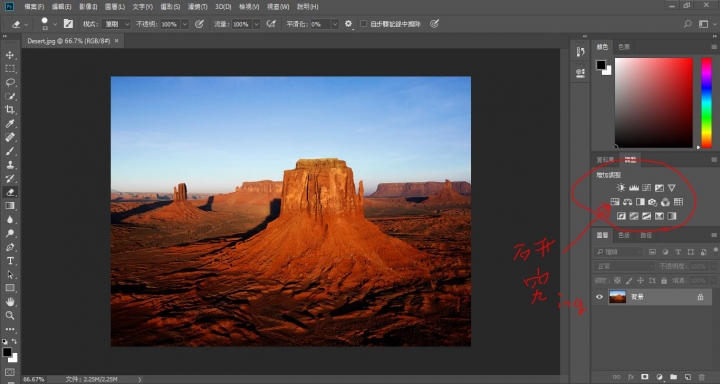Add a Vibrance adjustment
The height and width of the screenshot is (384, 720).
(x=672, y=187)
